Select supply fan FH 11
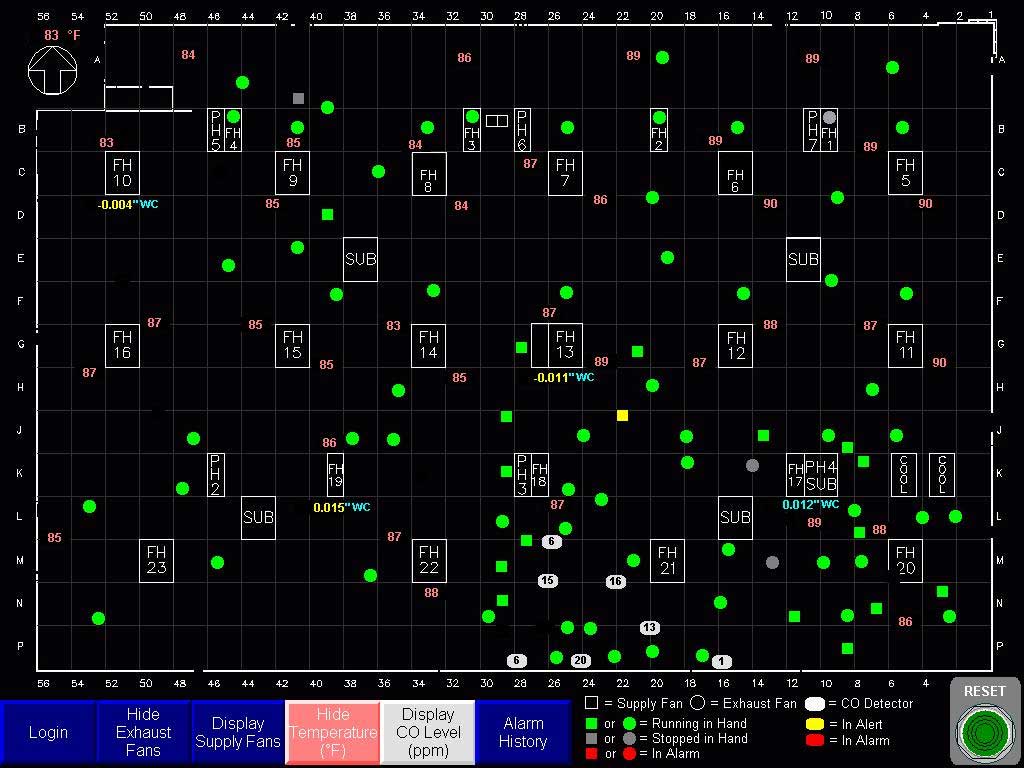 [905, 345]
